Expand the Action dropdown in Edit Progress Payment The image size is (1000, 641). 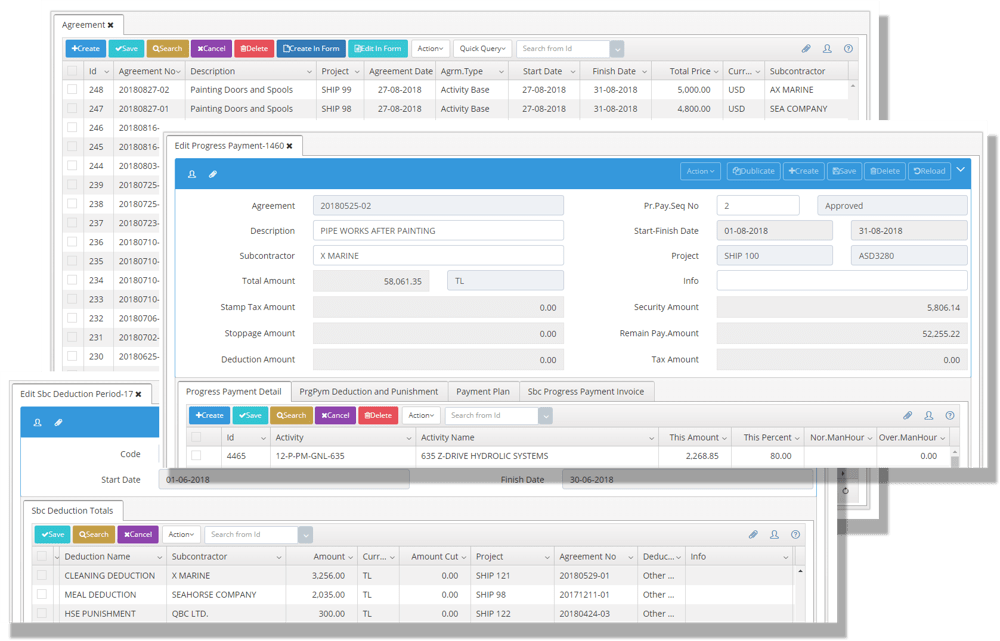pos(700,171)
